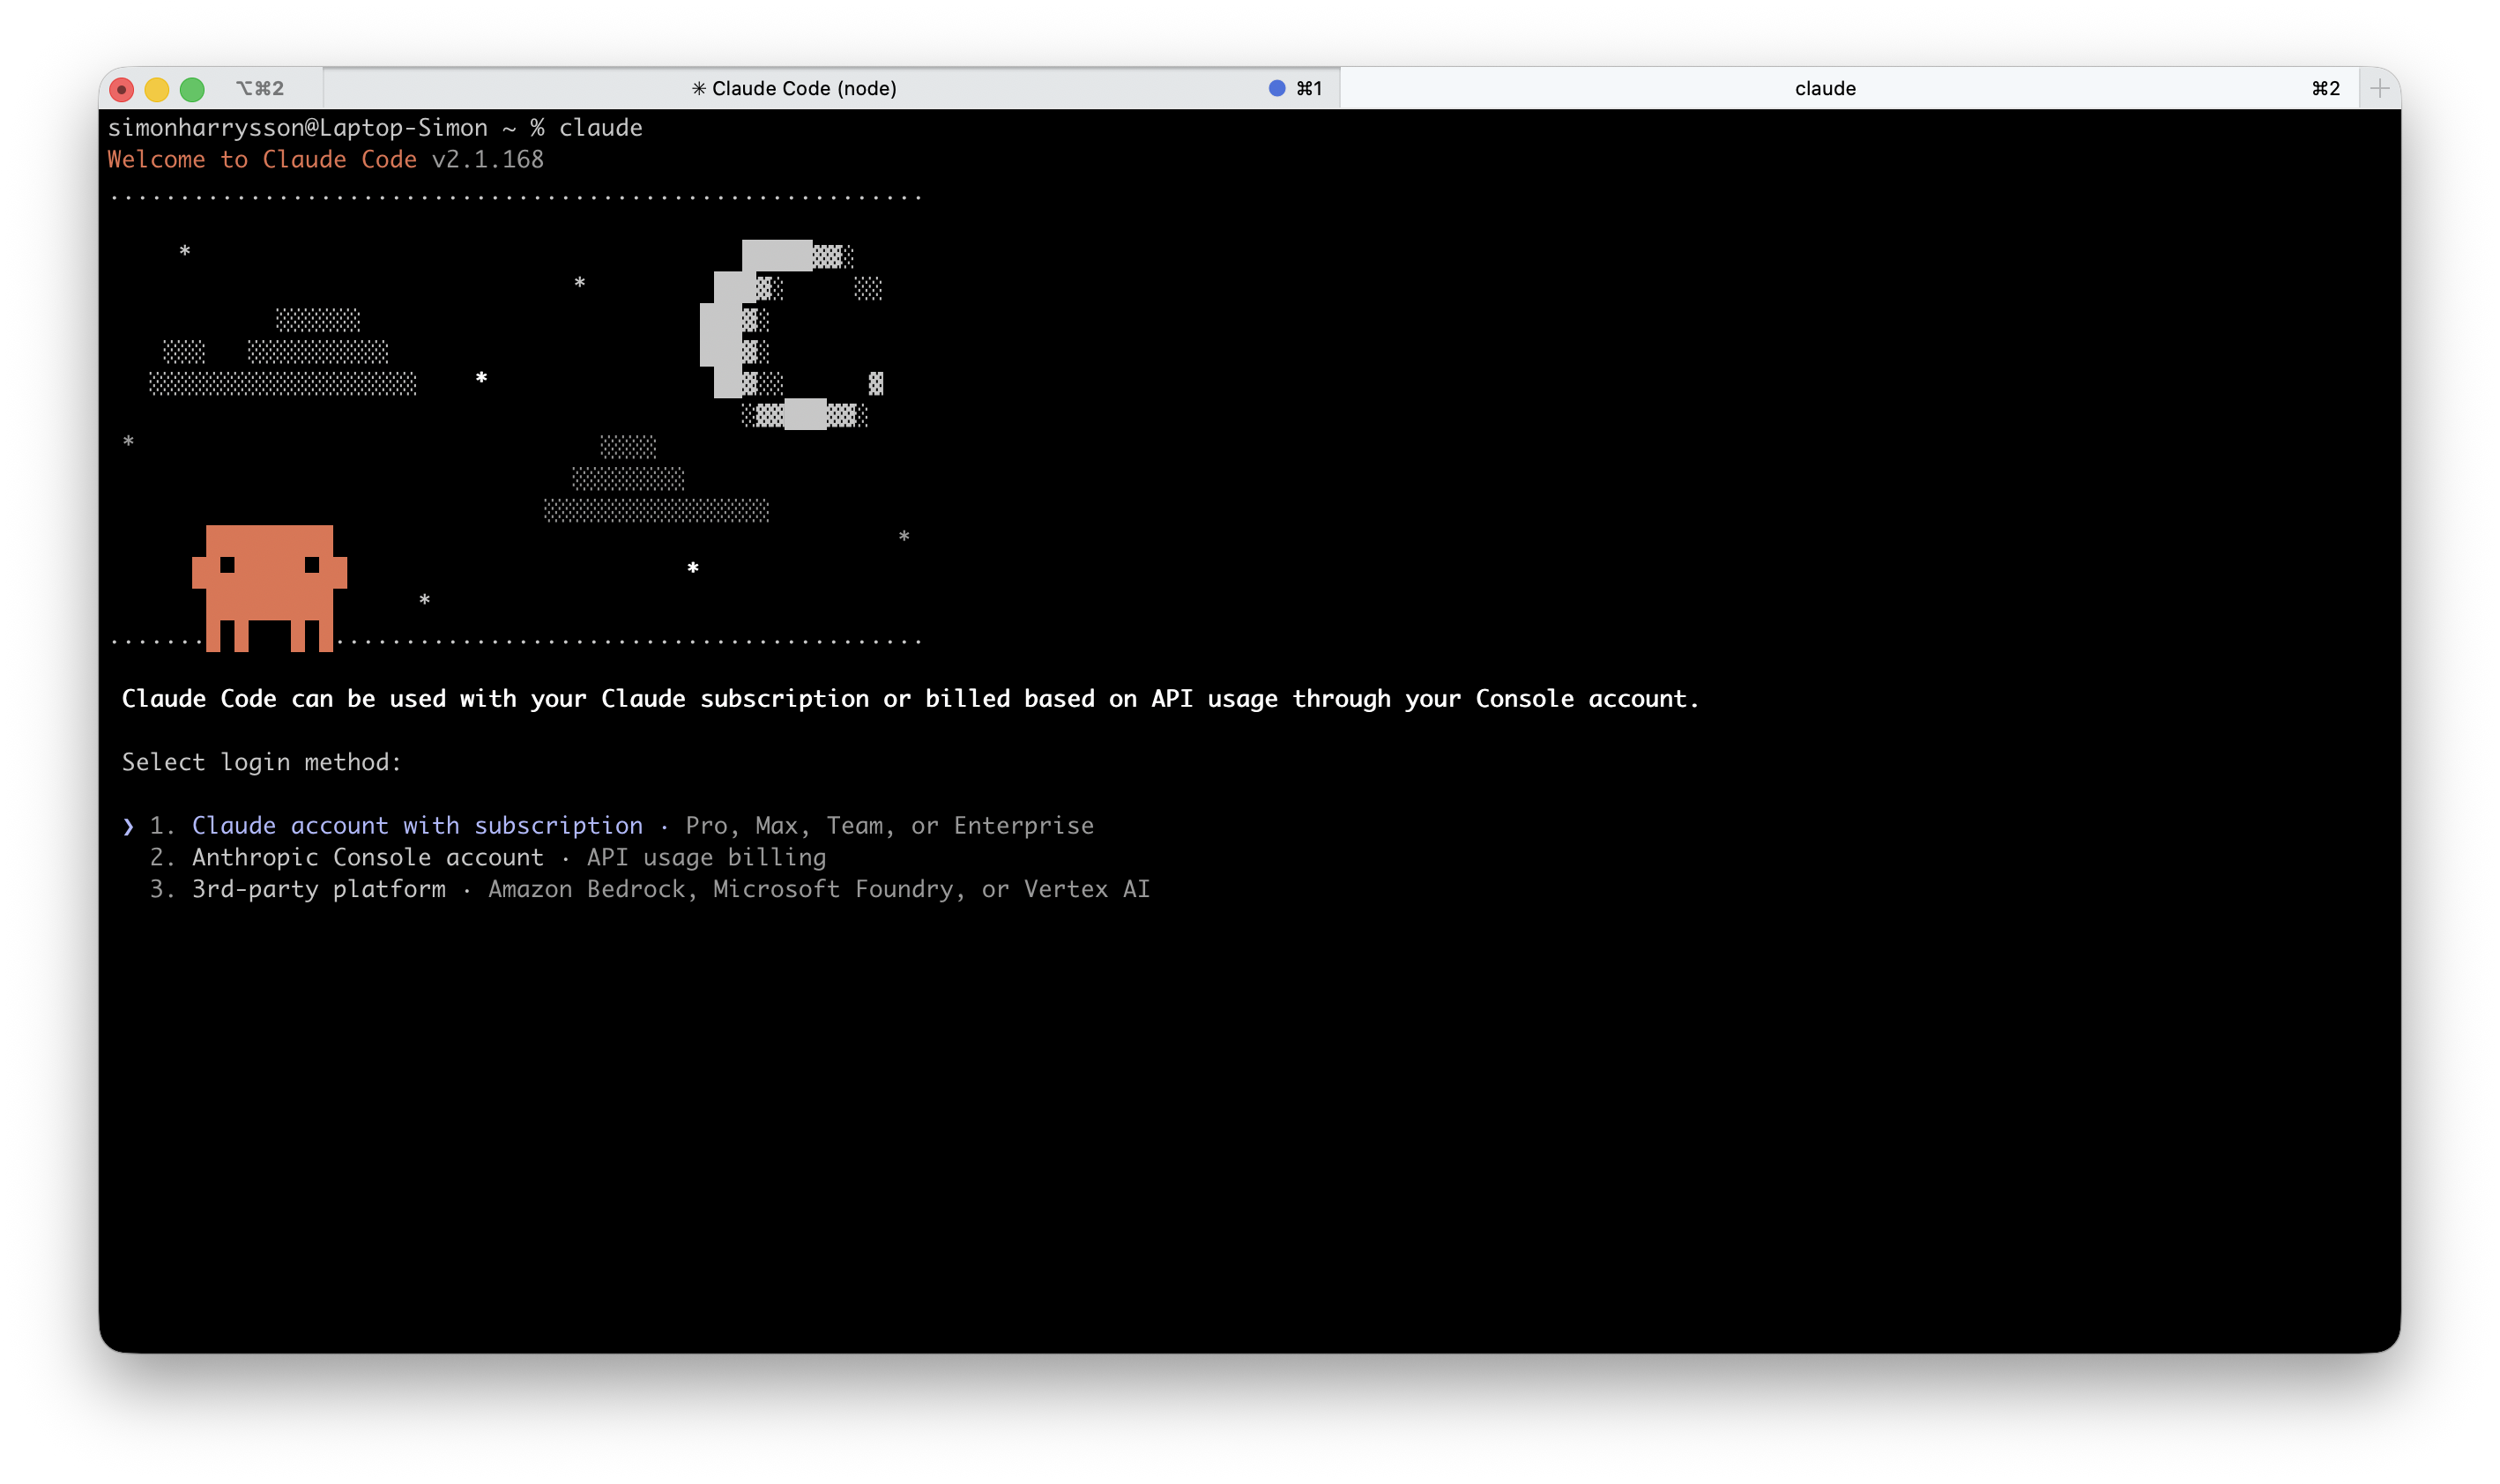2500x1484 pixels.
Task: Click the subscription or API billing info sentence
Action: [x=910, y=698]
